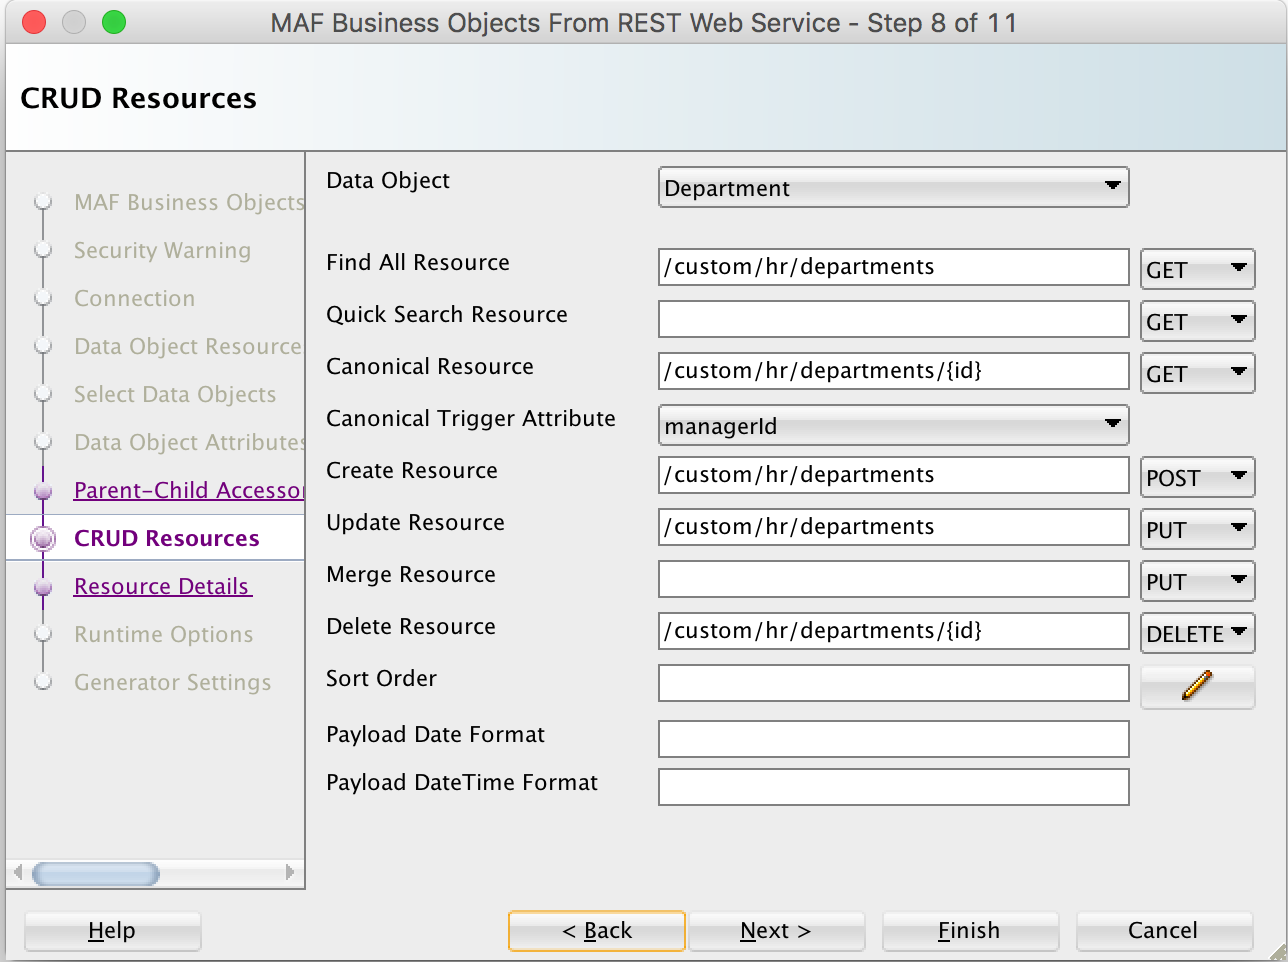Screen dimensions: 1288x962
Task: Select the MAF Business Objects wizard step
Action: point(189,202)
